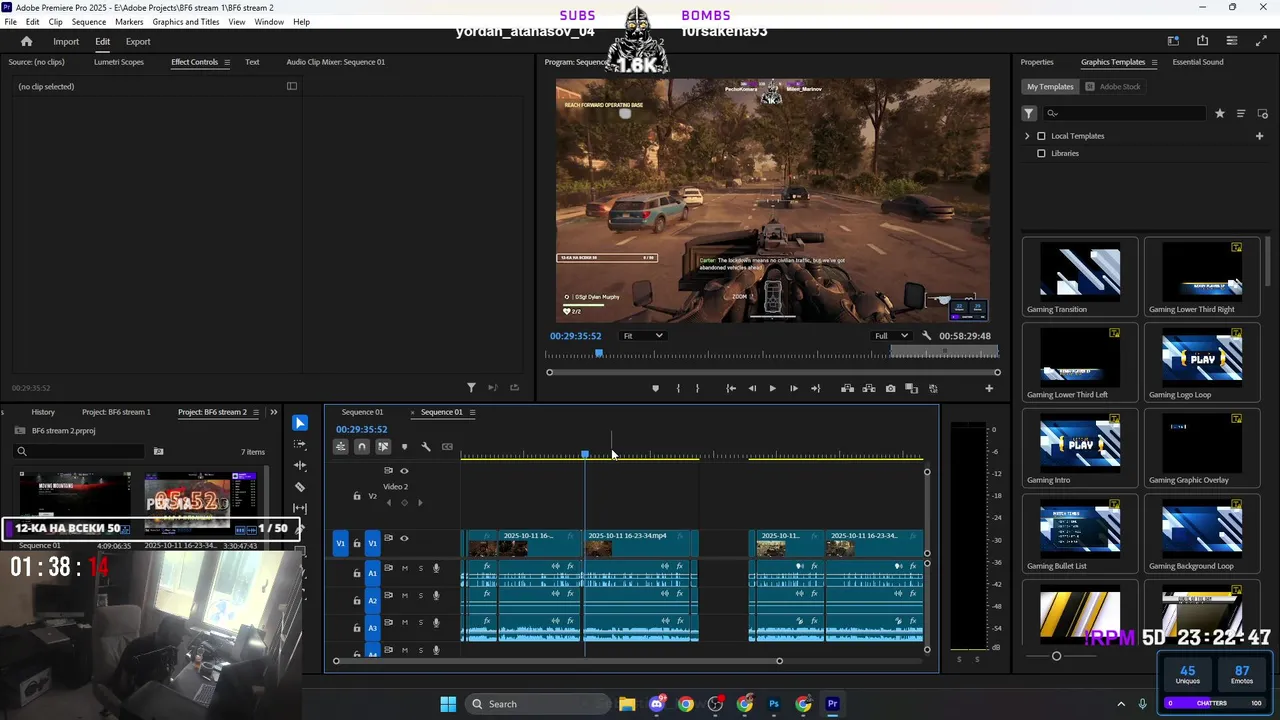Click the Lift button

847,388
